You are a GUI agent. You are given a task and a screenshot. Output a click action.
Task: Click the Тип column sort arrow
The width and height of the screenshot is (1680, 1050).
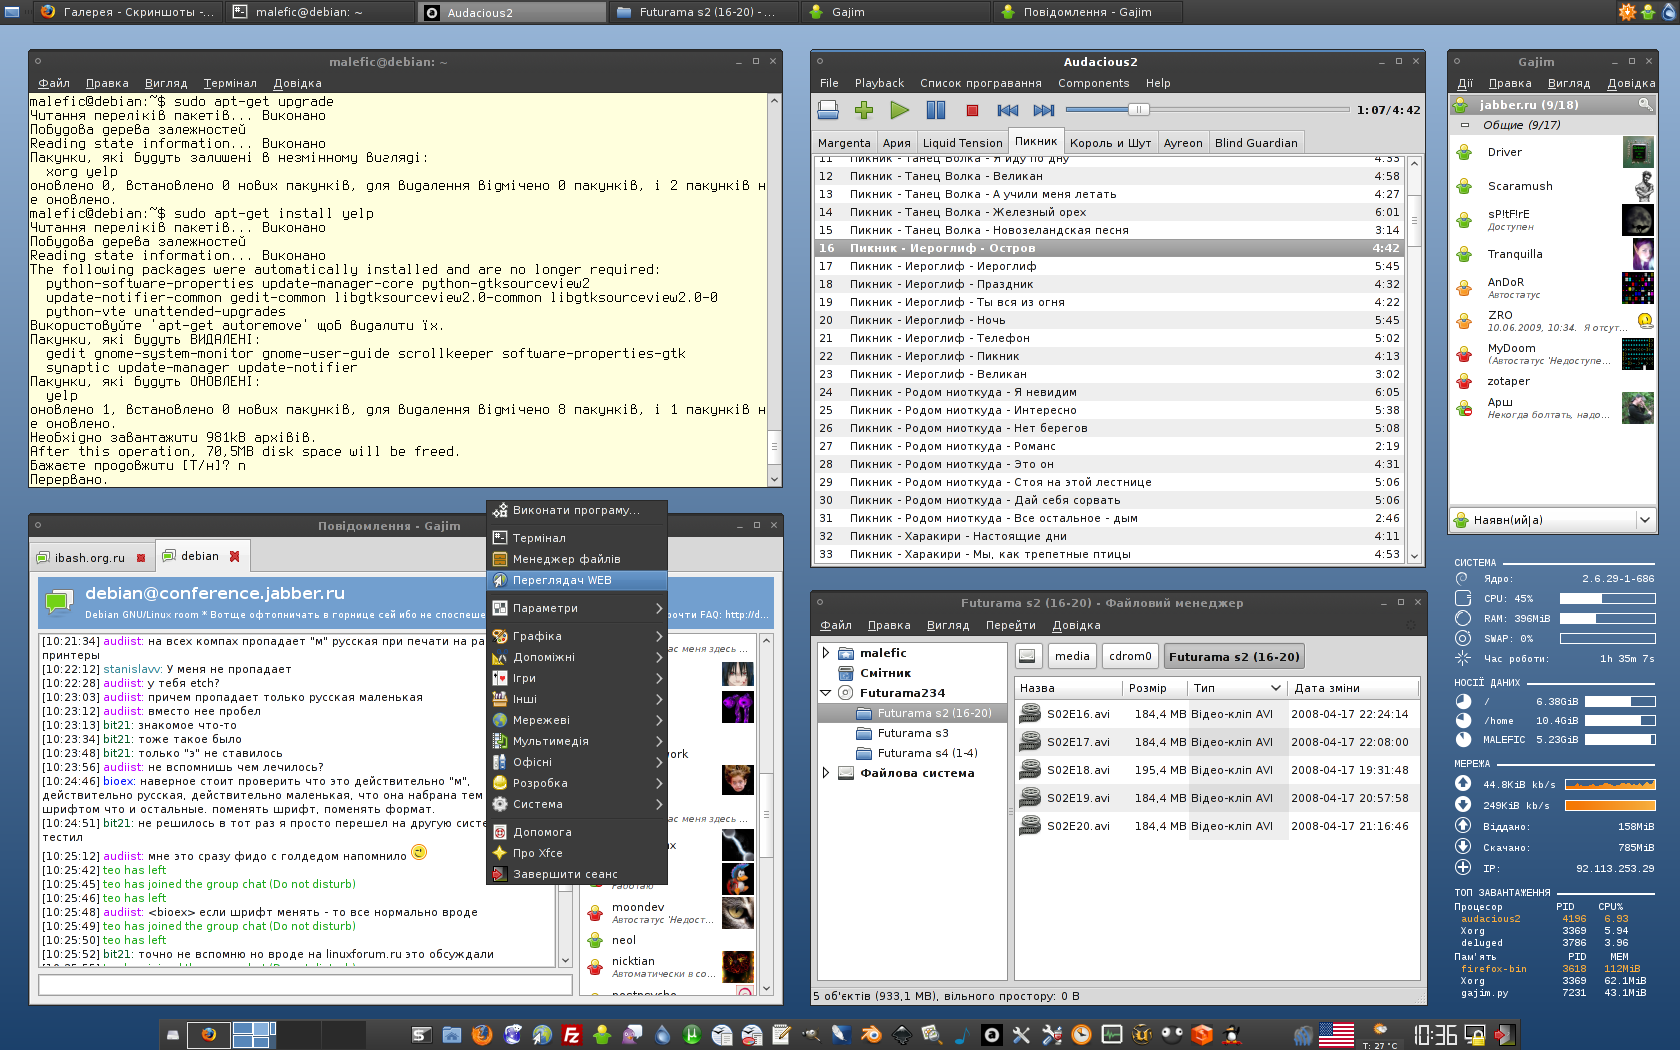click(x=1275, y=688)
